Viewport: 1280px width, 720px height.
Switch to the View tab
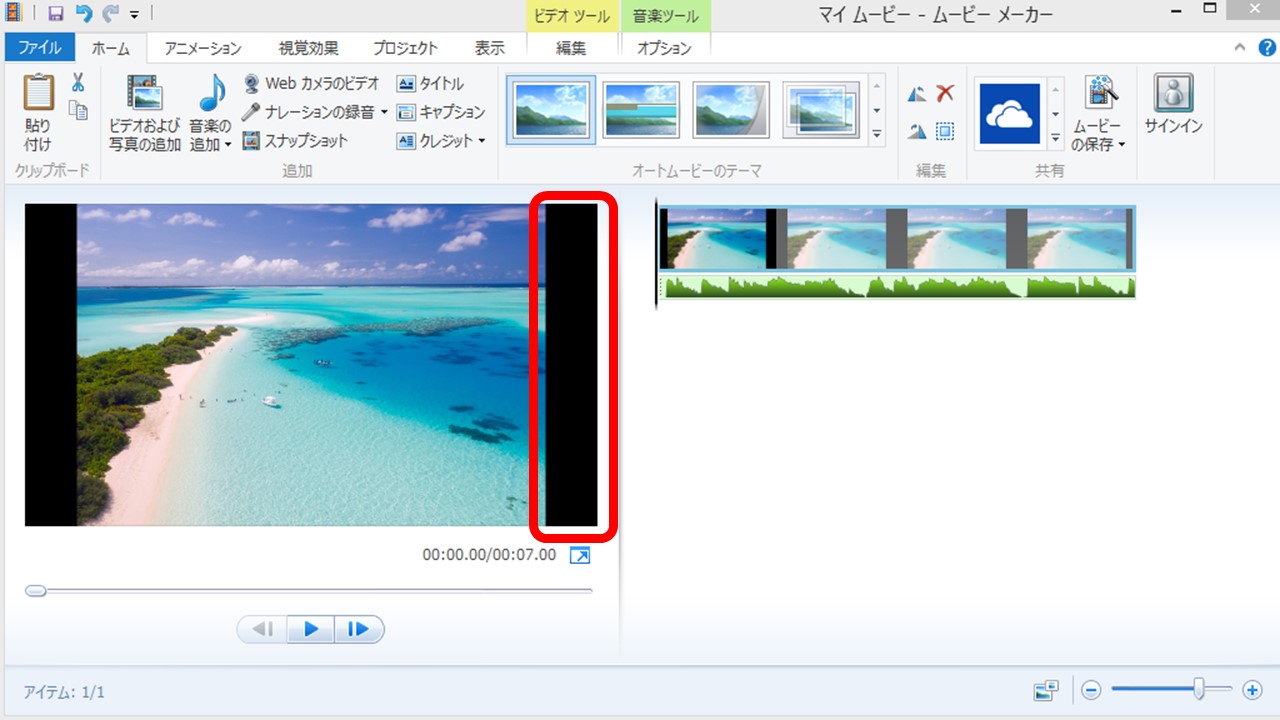[x=489, y=47]
